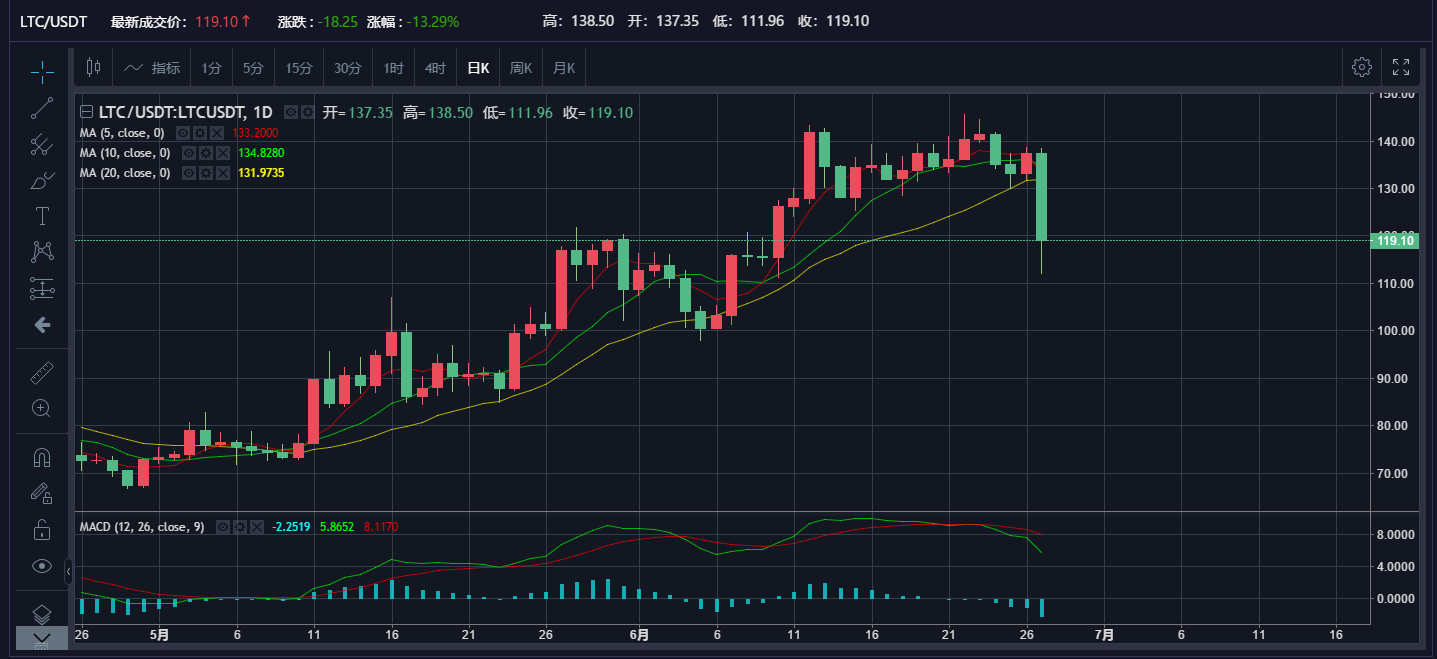1437x659 pixels.
Task: Select the text annotation tool
Action: click(41, 217)
